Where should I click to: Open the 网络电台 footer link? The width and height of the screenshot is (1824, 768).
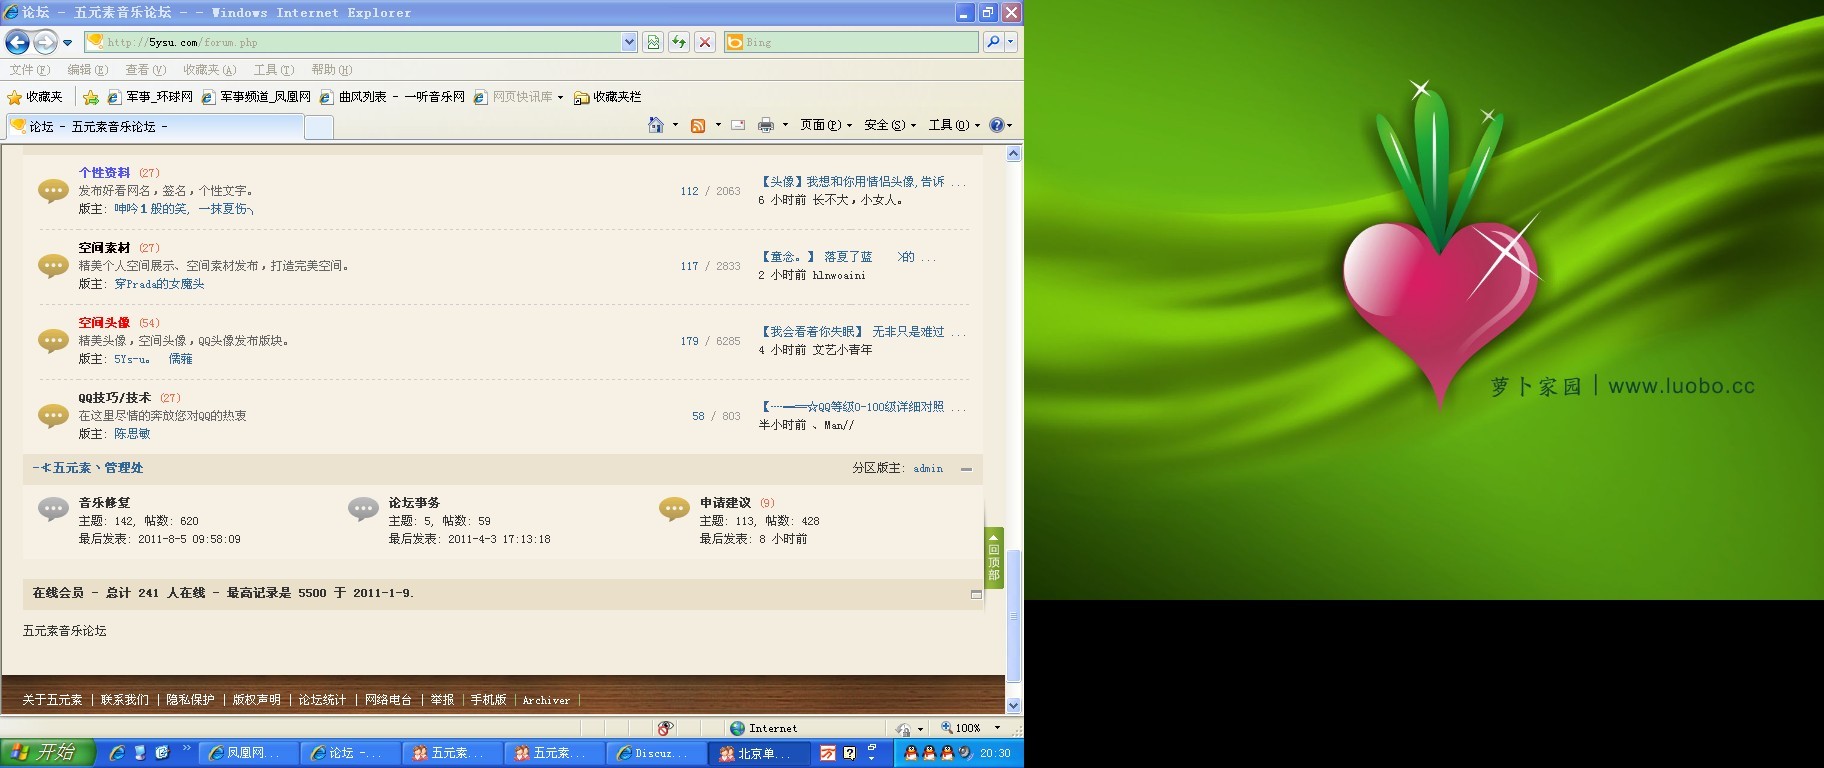pos(388,700)
